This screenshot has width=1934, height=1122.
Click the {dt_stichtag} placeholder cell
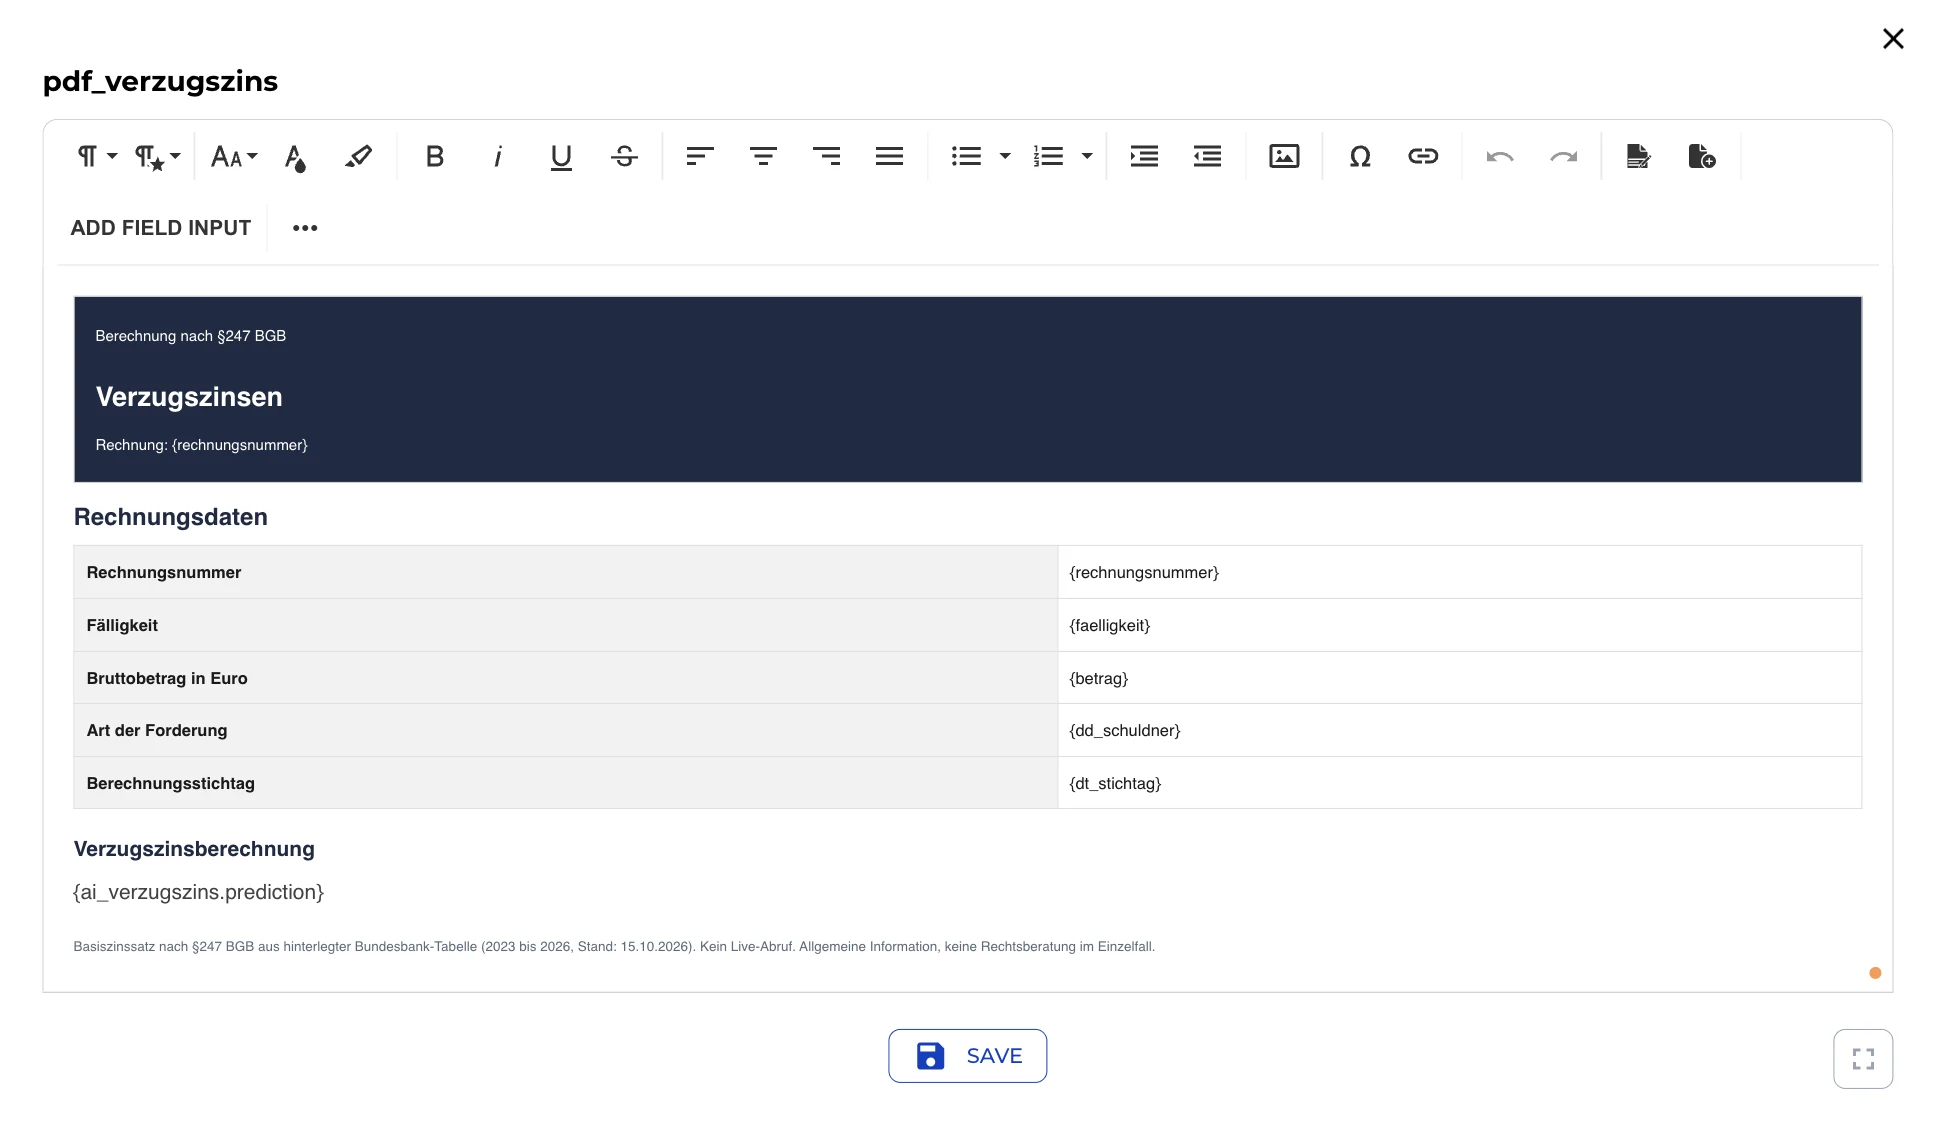1459,783
